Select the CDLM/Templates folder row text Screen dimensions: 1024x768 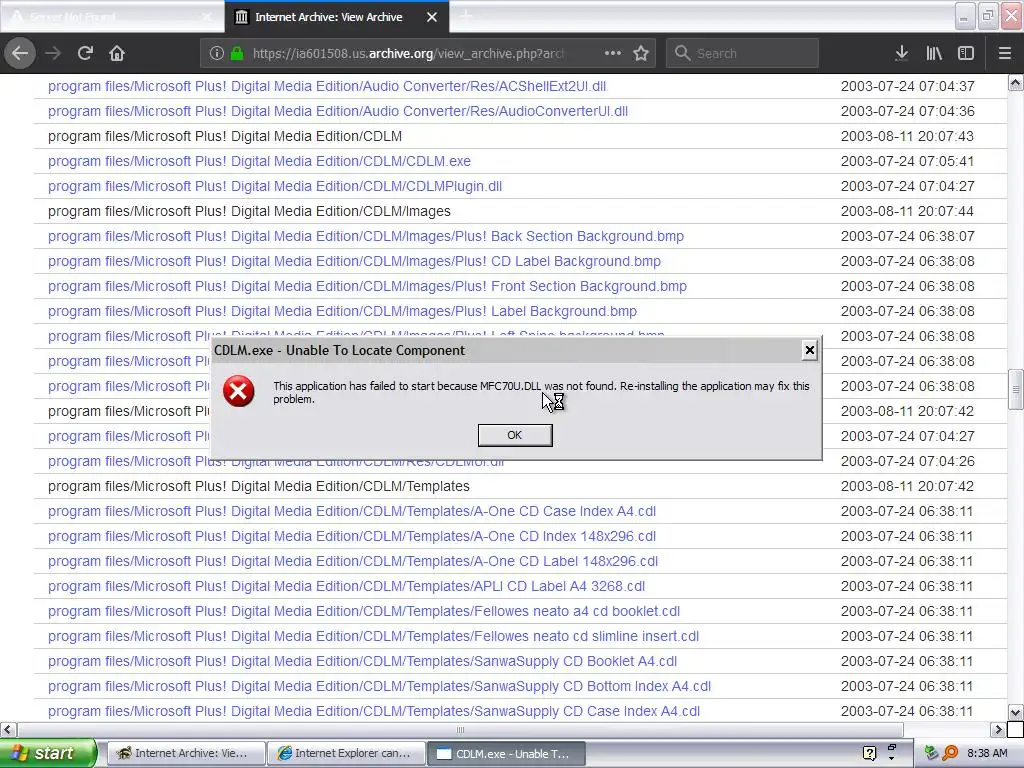(x=259, y=487)
